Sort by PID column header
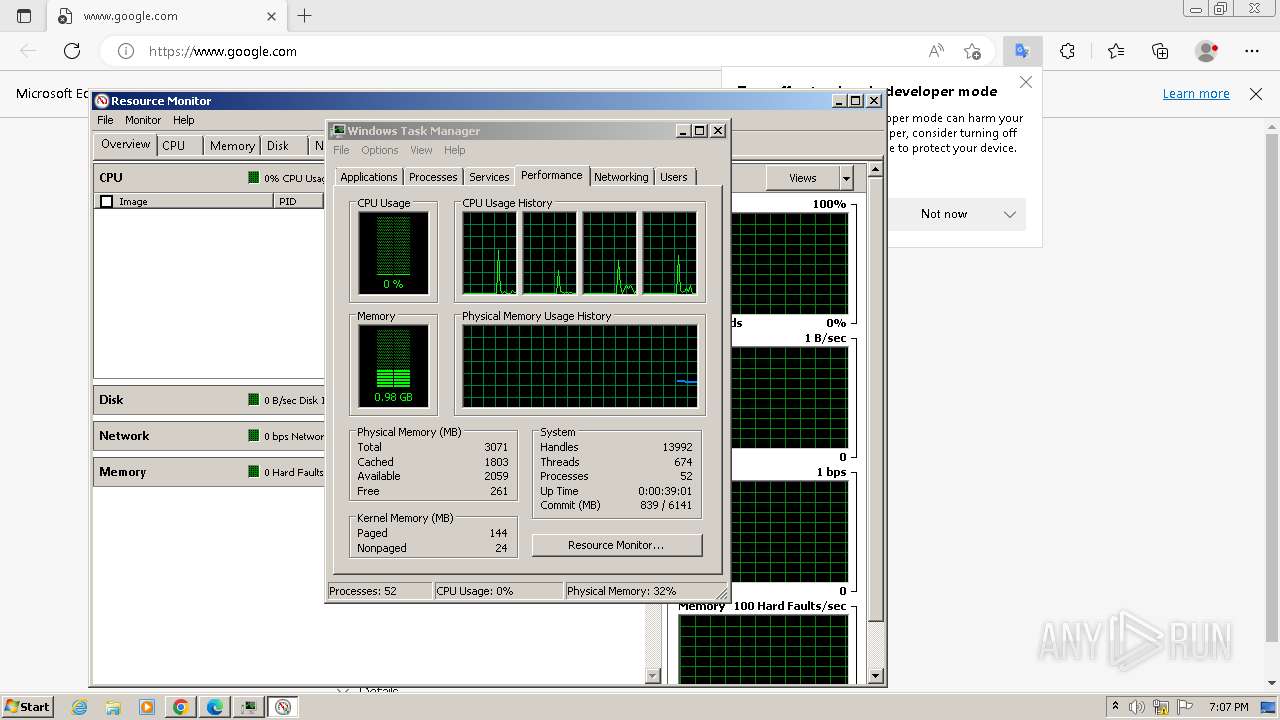The height and width of the screenshot is (720, 1280). tap(298, 202)
